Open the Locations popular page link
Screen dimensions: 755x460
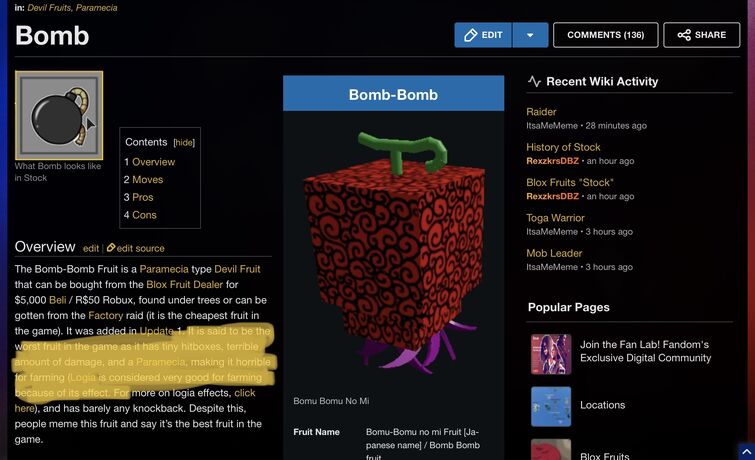pyautogui.click(x=602, y=405)
